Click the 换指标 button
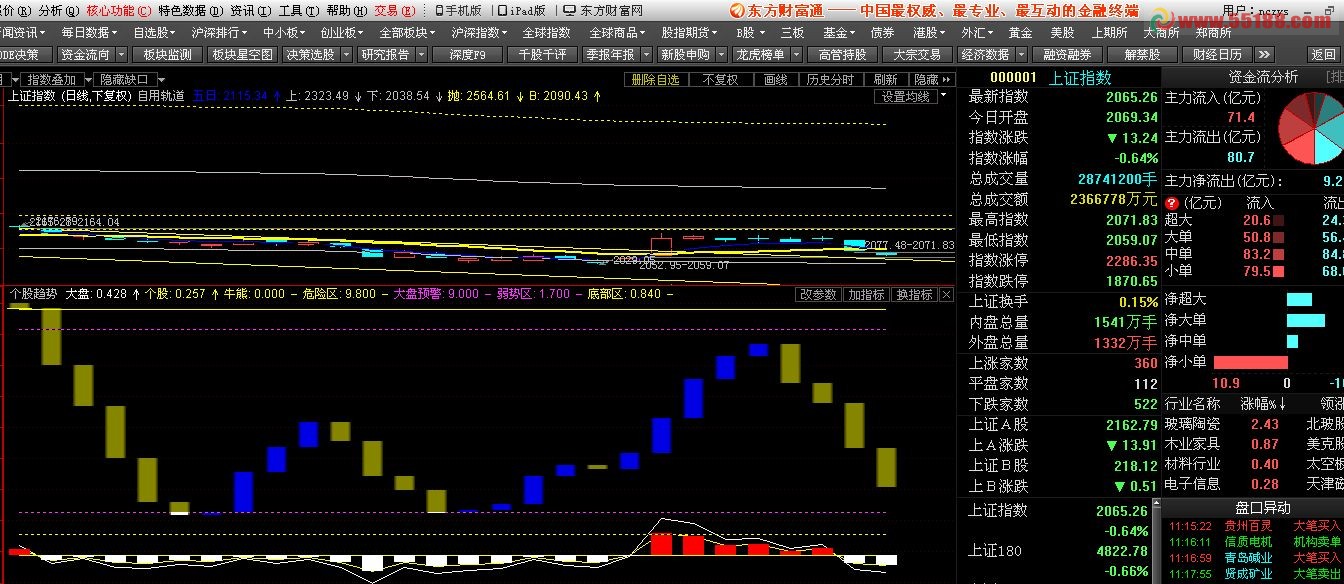The image size is (1344, 584). pyautogui.click(x=914, y=295)
